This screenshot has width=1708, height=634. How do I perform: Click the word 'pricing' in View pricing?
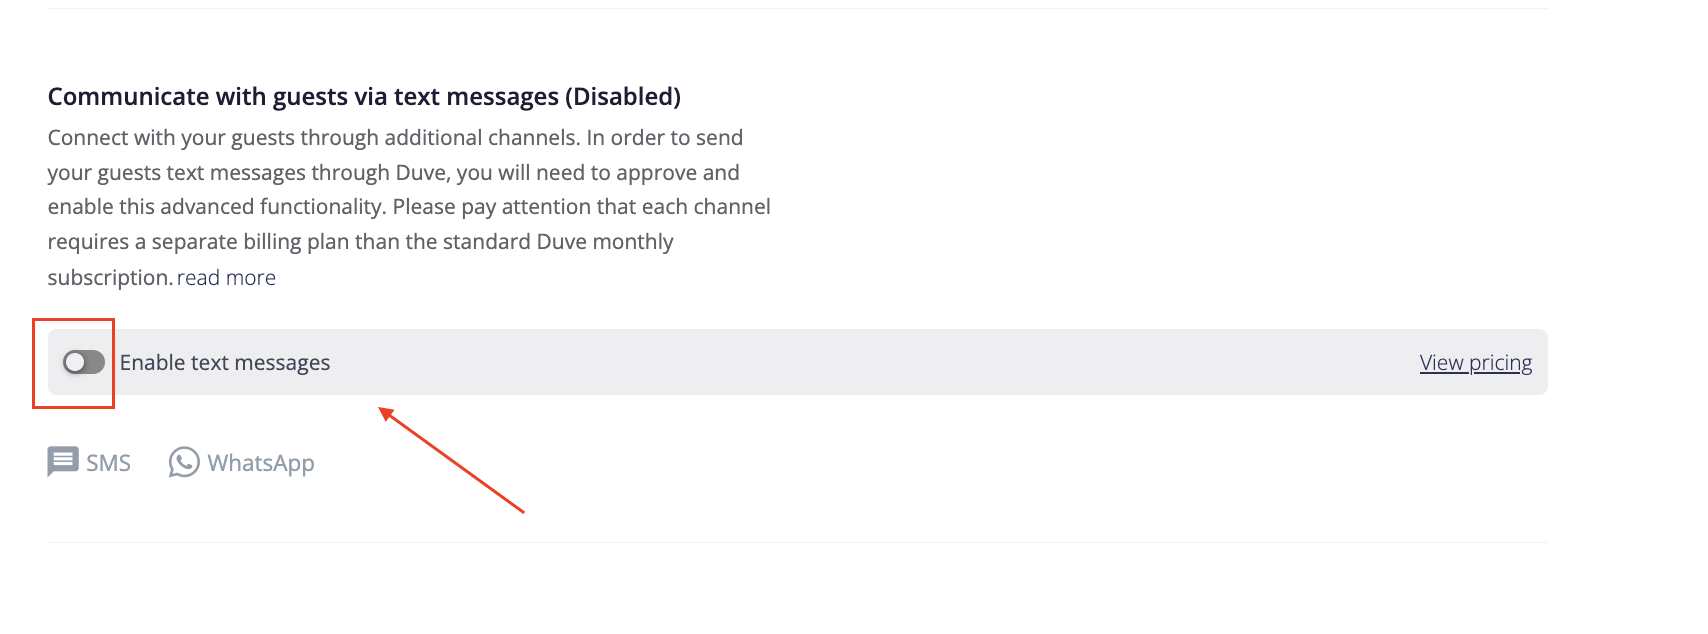pyautogui.click(x=1500, y=362)
